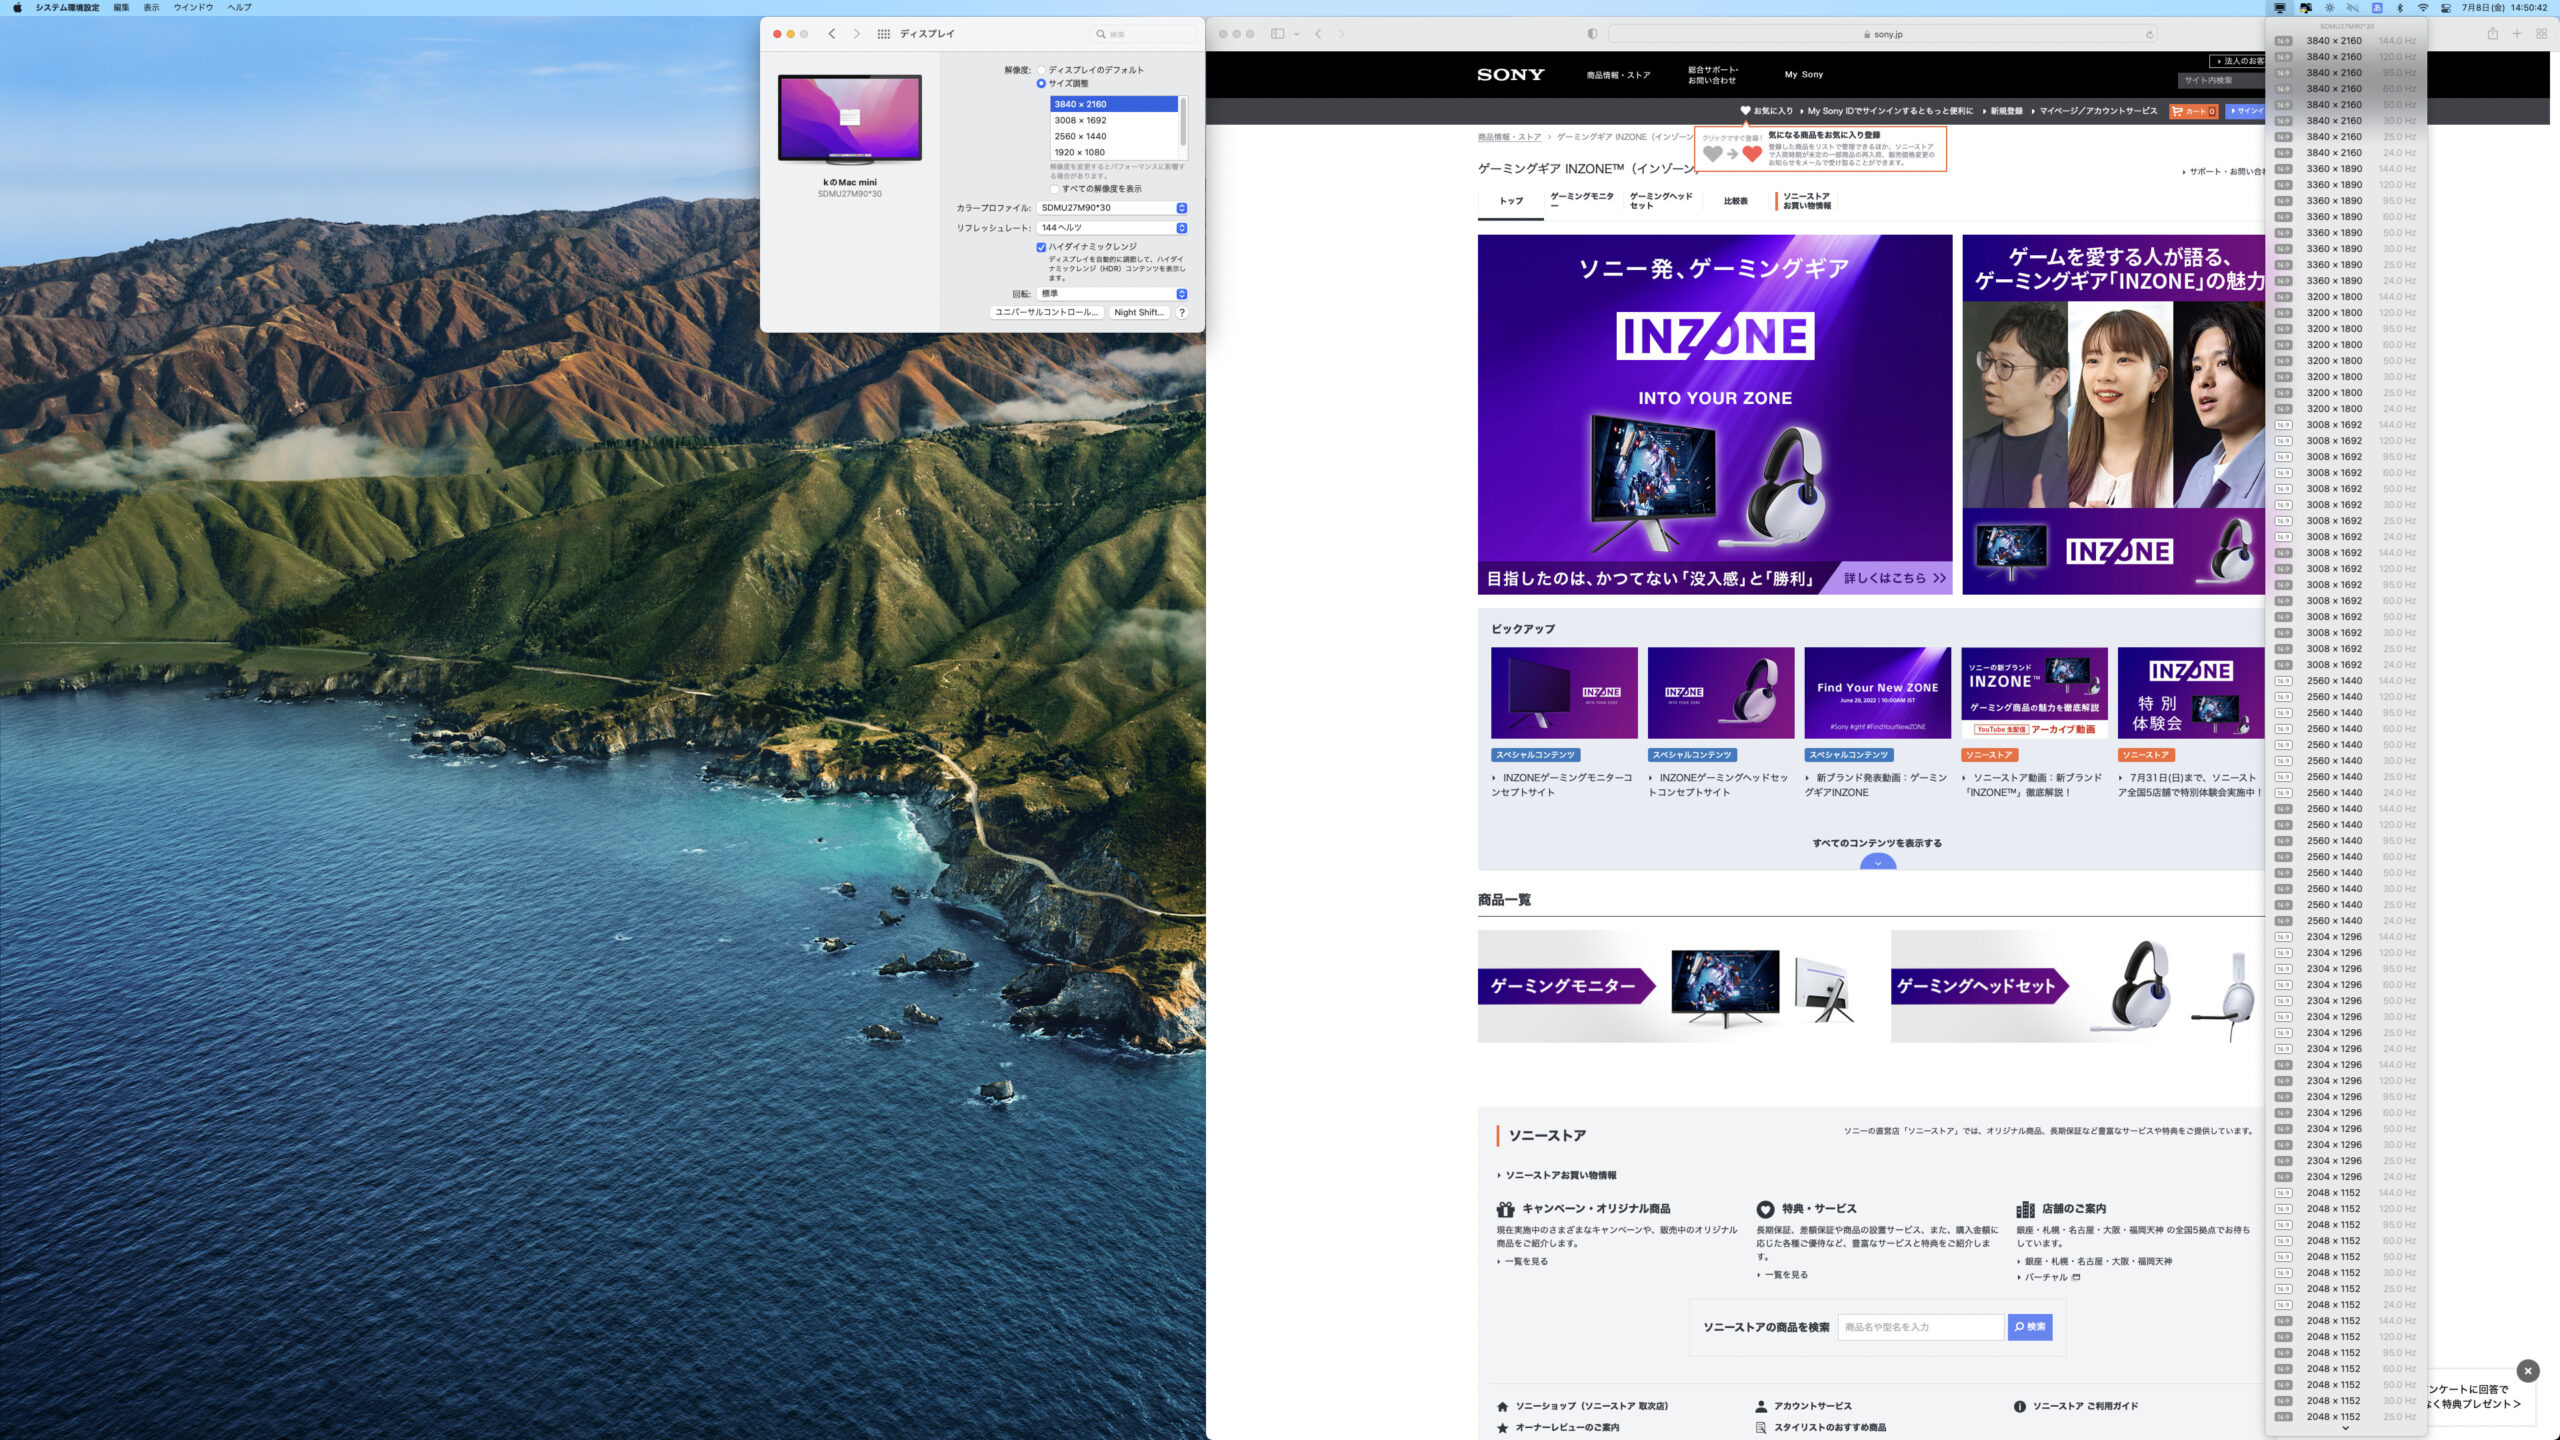Click Safari's share icon
The image size is (2560, 1440).
point(2492,34)
